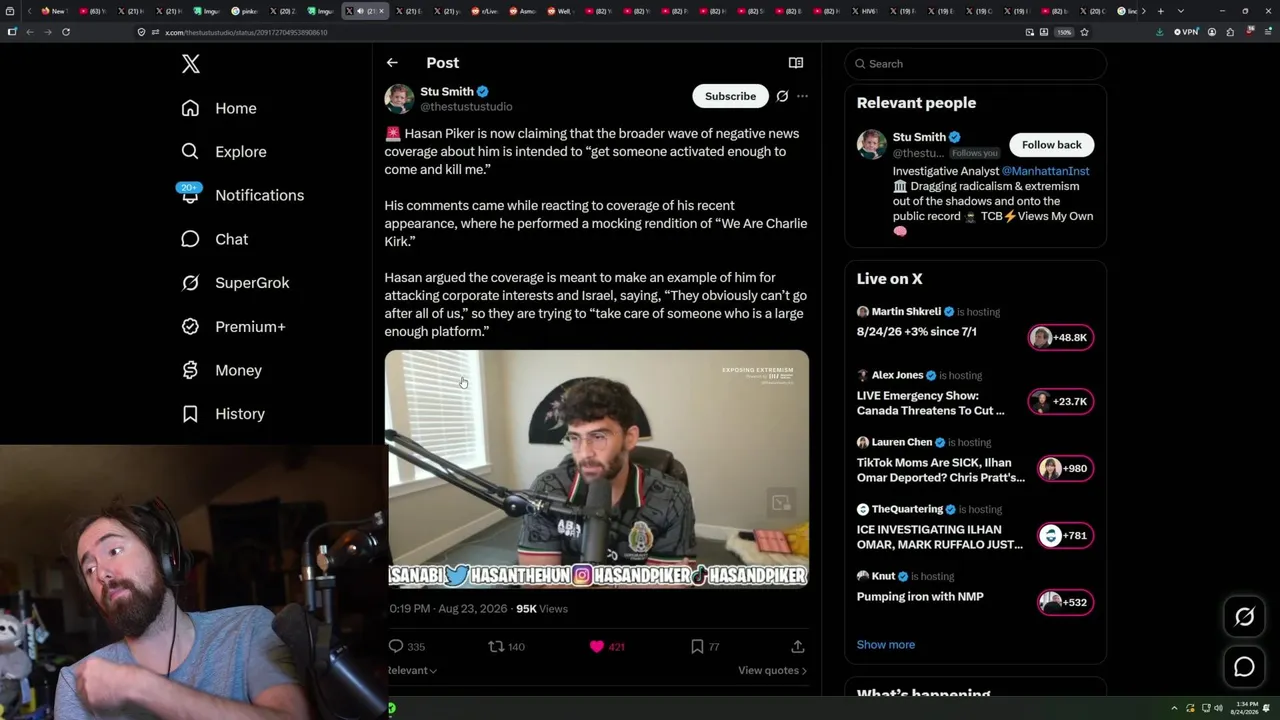Expand the tab list dropdown chevron
Viewport: 1280px width, 720px height.
coord(1181,11)
